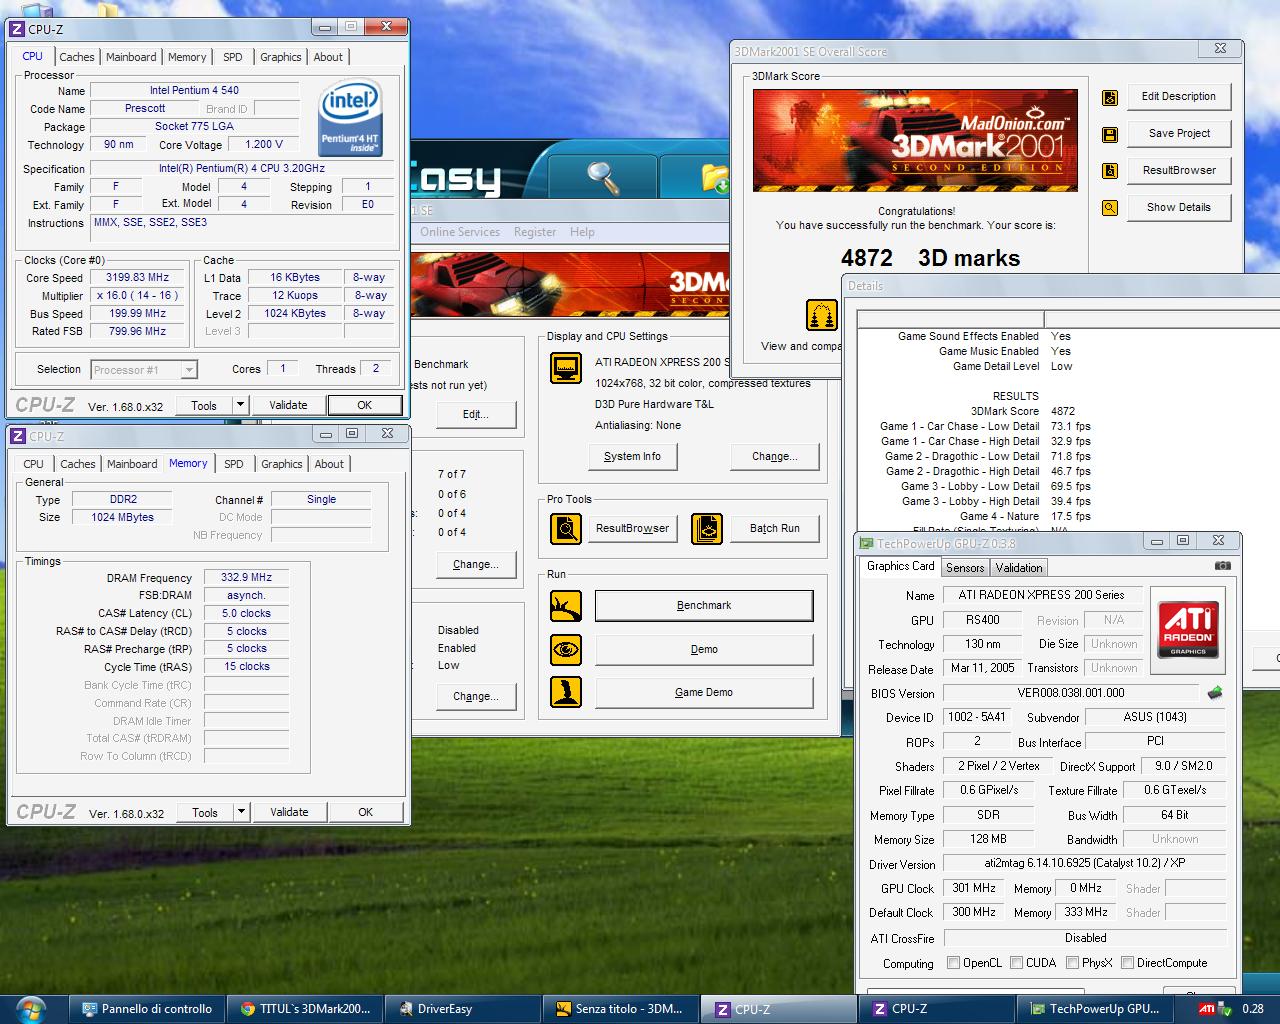This screenshot has width=1280, height=1024.
Task: Click the ATI tray icon in the taskbar
Action: tap(1207, 1009)
